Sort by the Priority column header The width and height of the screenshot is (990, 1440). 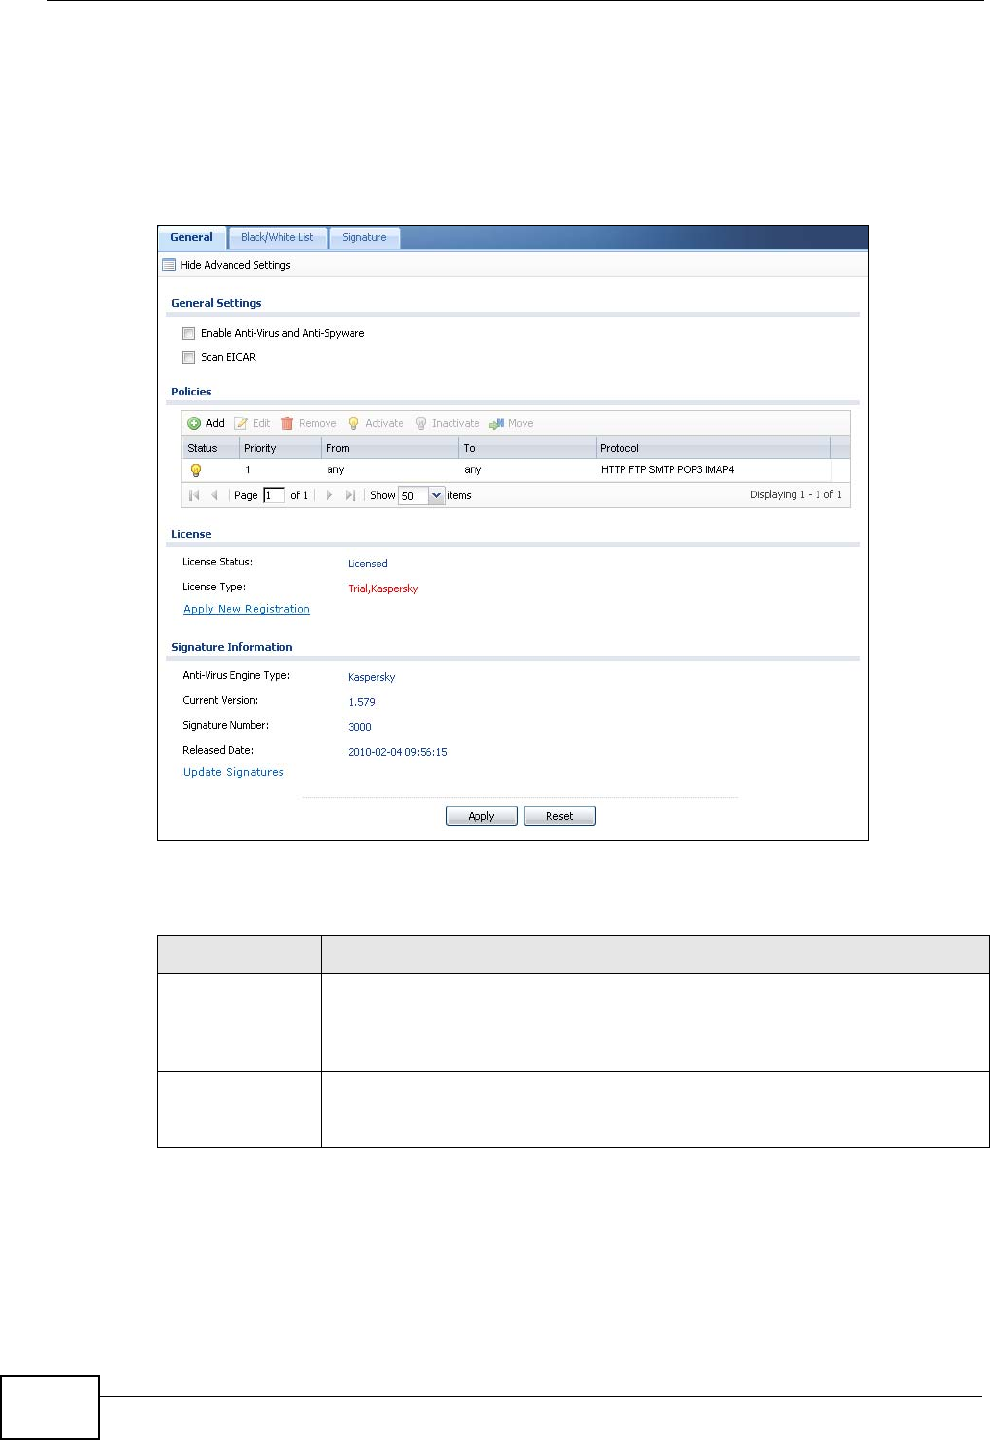280,448
